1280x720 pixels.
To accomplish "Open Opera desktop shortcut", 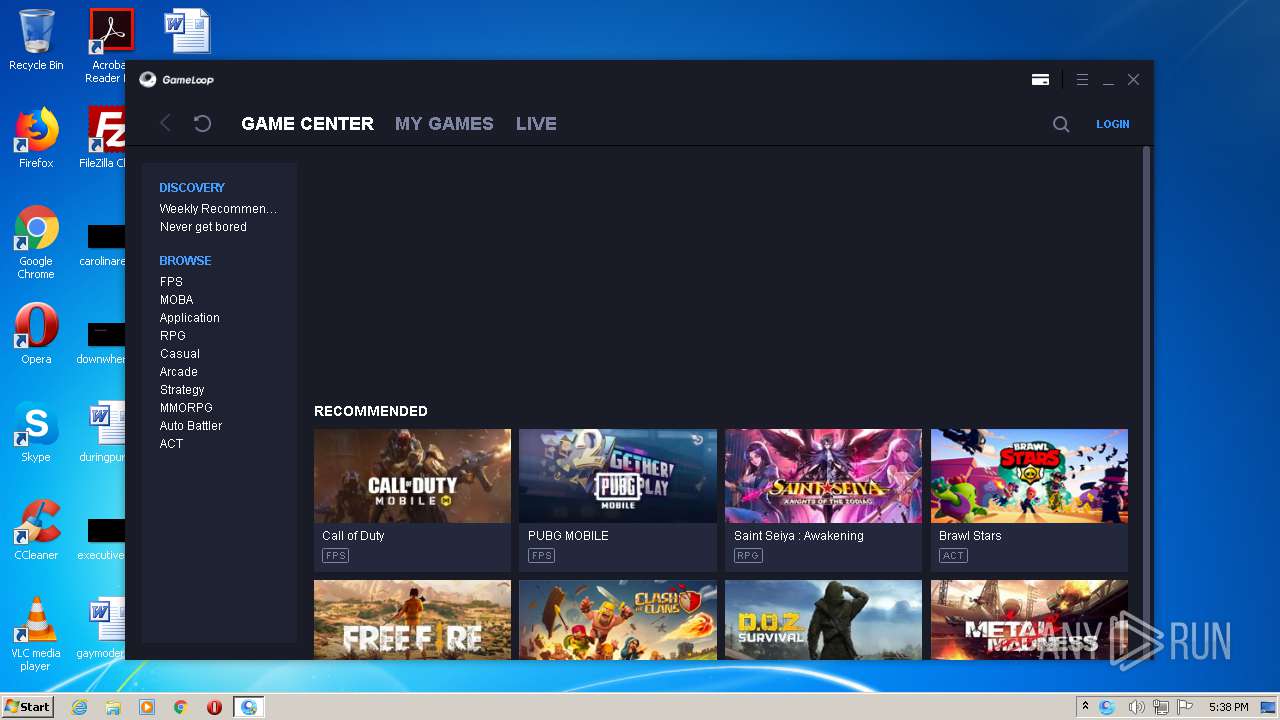I will point(36,334).
